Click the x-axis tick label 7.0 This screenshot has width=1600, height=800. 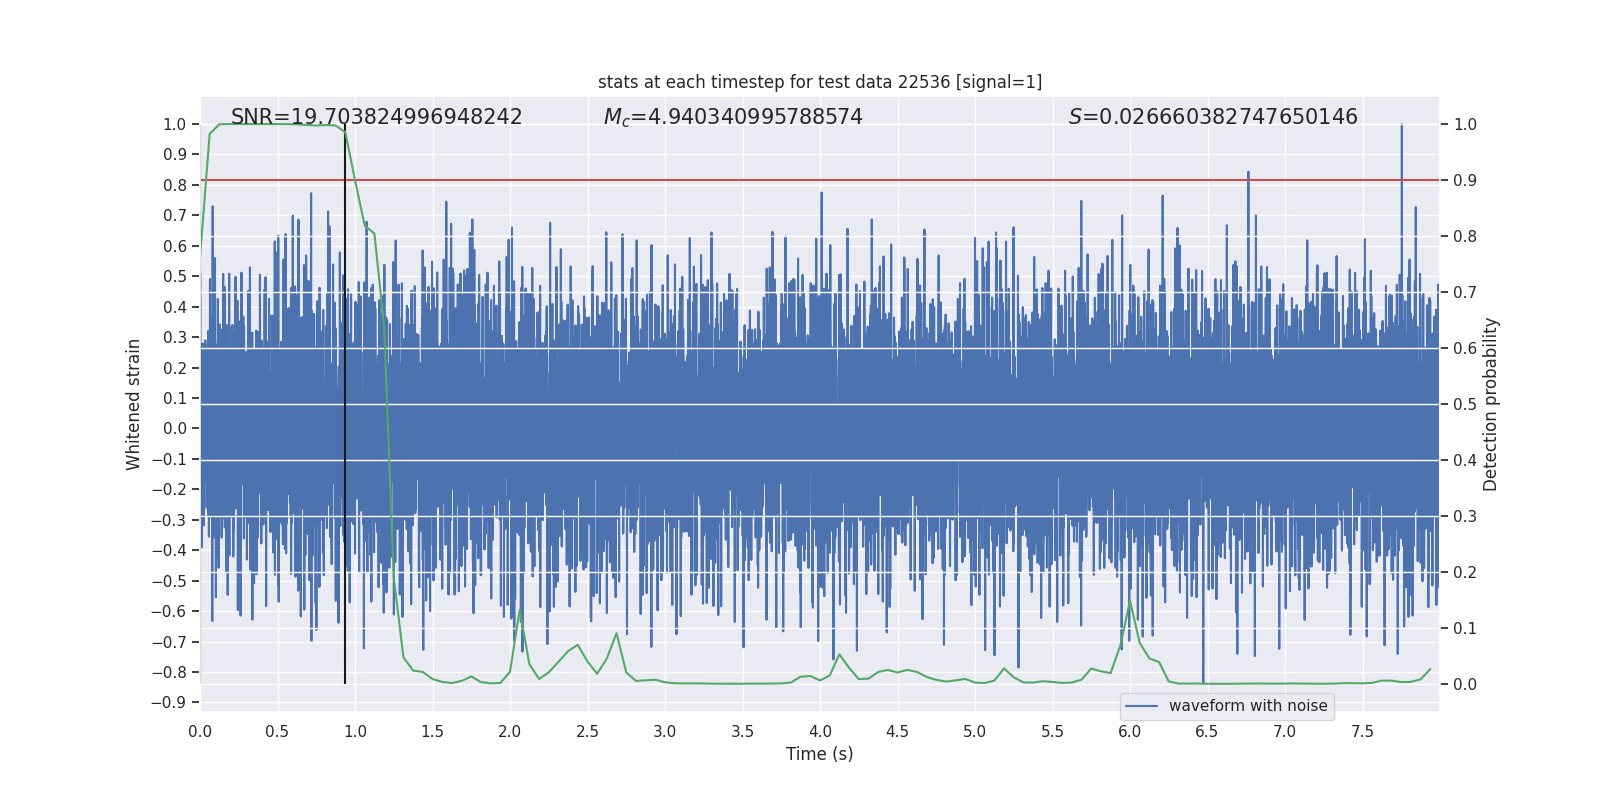click(x=1285, y=731)
